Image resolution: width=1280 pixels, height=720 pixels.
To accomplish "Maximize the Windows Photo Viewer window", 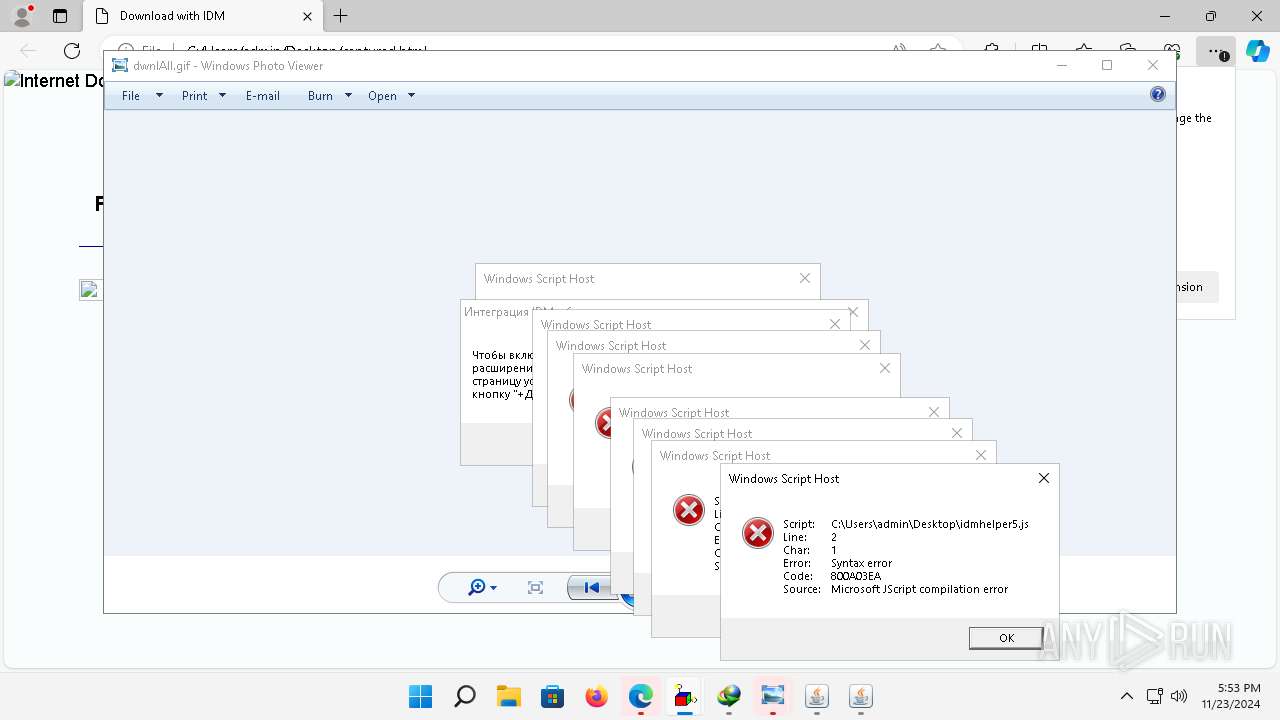I will pyautogui.click(x=1107, y=65).
